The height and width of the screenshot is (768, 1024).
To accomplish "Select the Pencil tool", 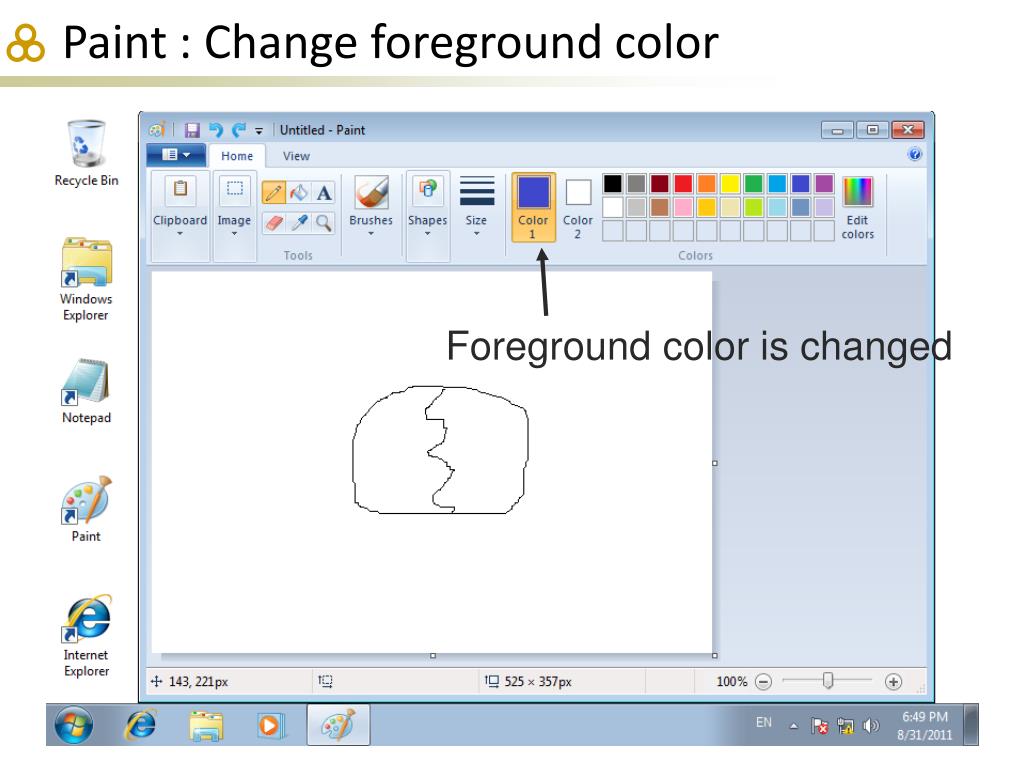I will [x=274, y=193].
